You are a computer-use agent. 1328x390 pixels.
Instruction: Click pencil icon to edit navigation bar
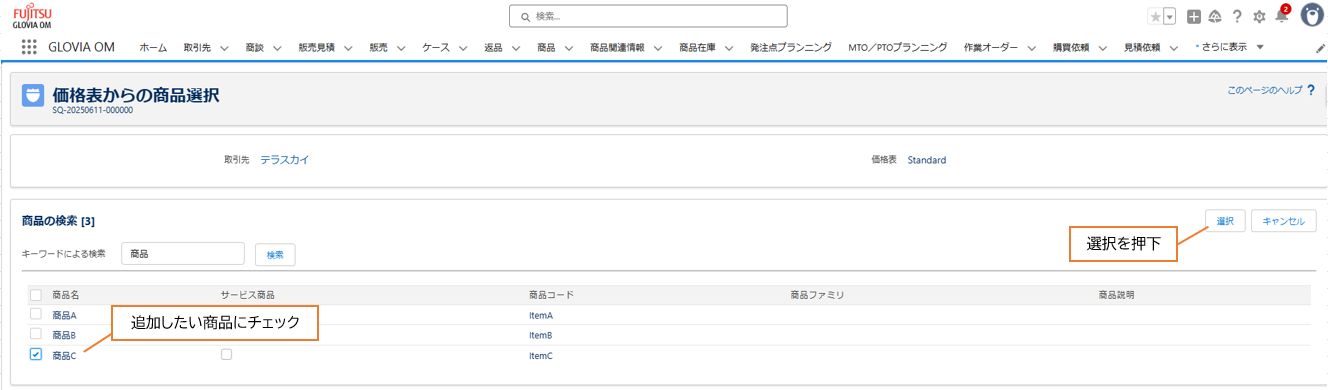point(1320,47)
